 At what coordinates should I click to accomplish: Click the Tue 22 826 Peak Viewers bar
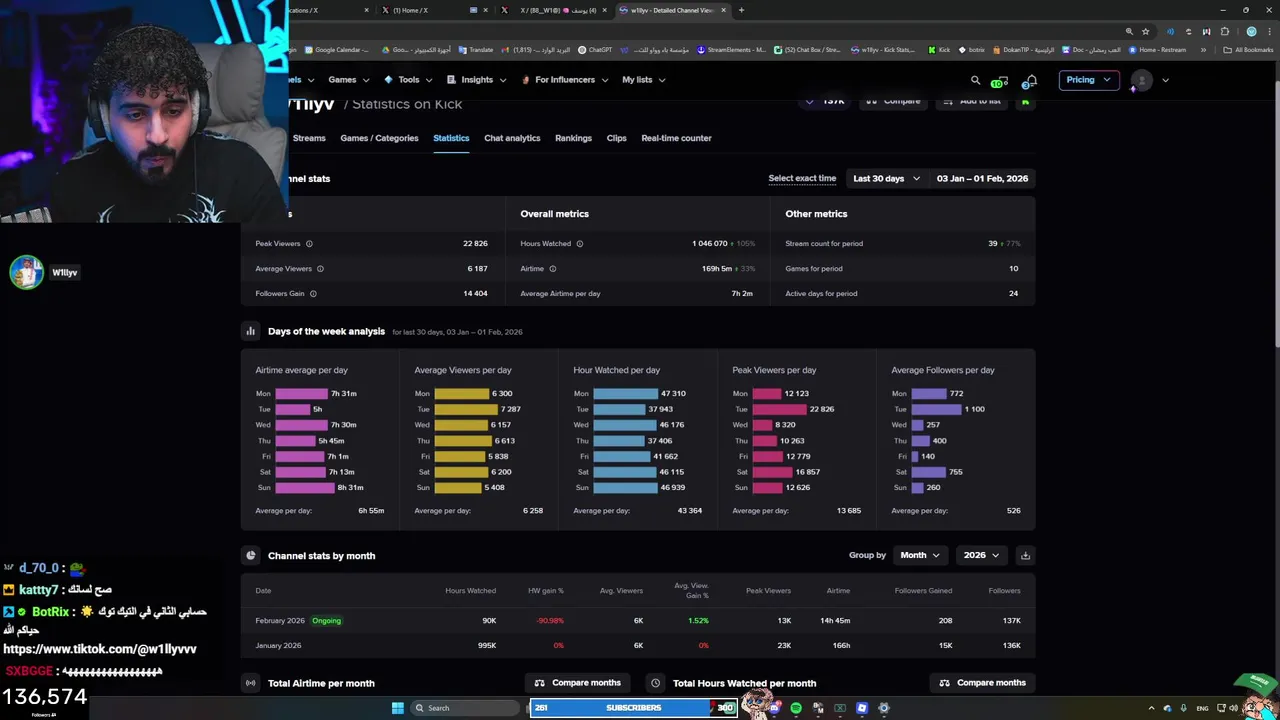coord(779,409)
